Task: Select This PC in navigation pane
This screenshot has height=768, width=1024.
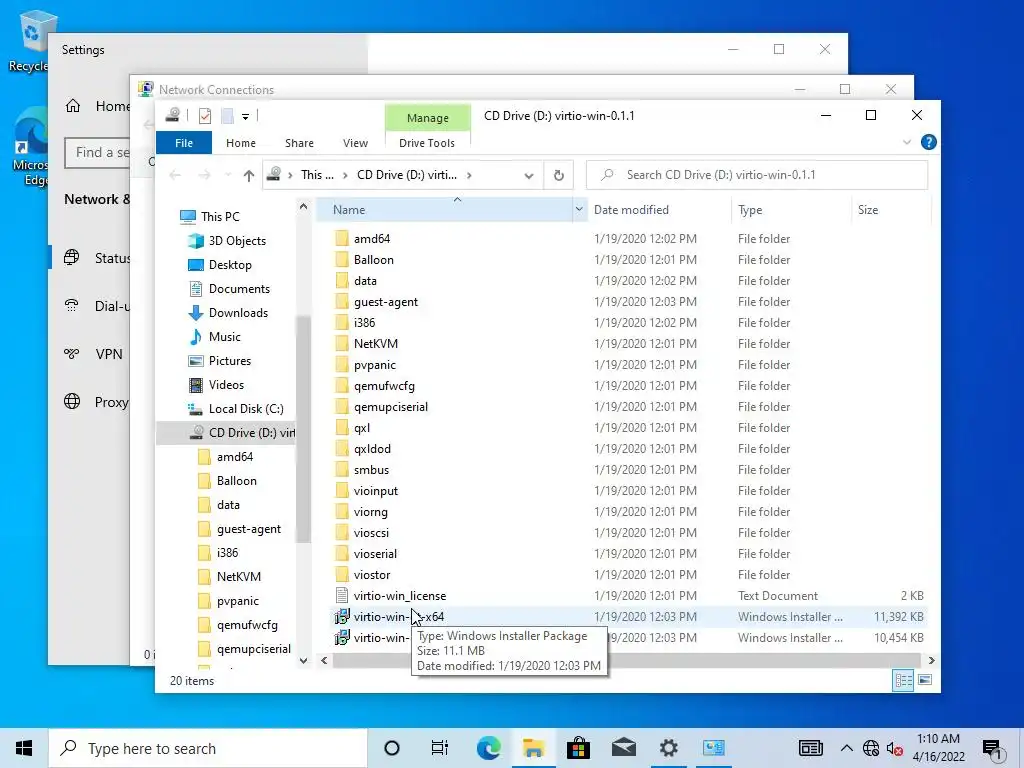Action: click(220, 216)
